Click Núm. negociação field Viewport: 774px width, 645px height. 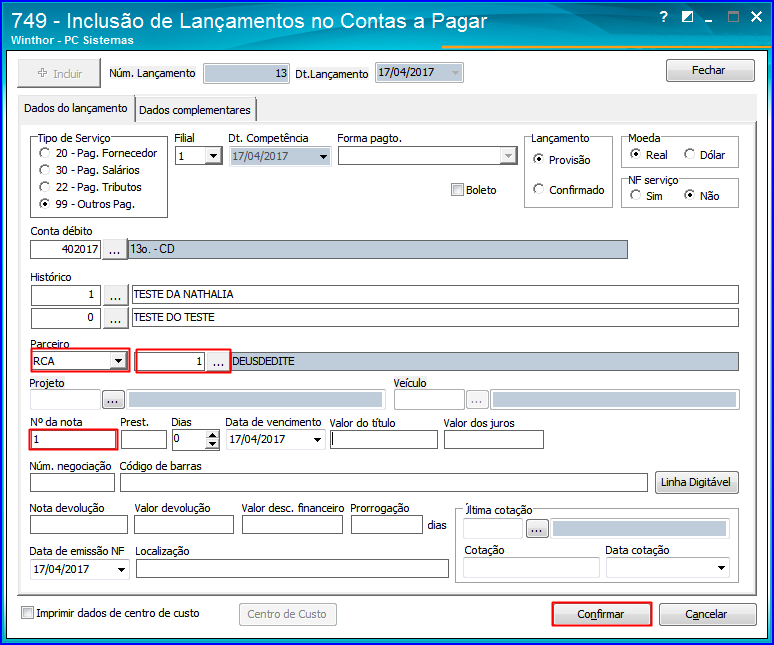click(72, 483)
